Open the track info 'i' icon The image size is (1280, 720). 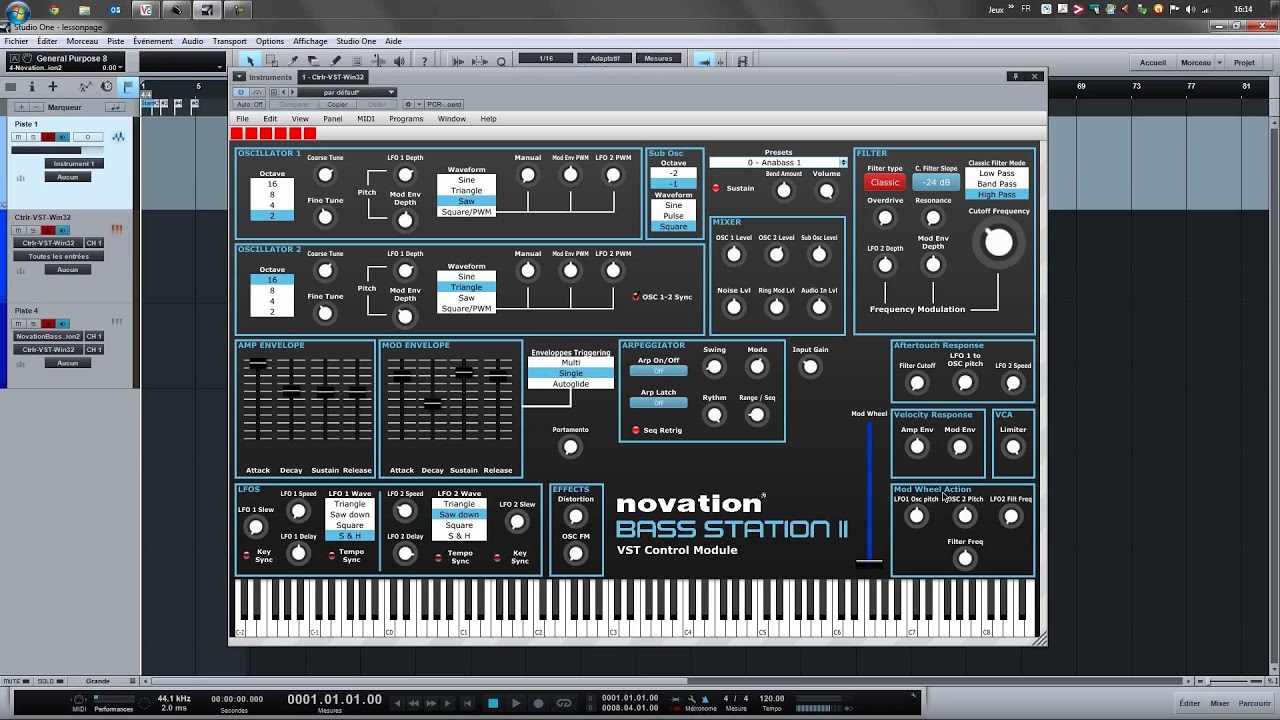[x=32, y=86]
